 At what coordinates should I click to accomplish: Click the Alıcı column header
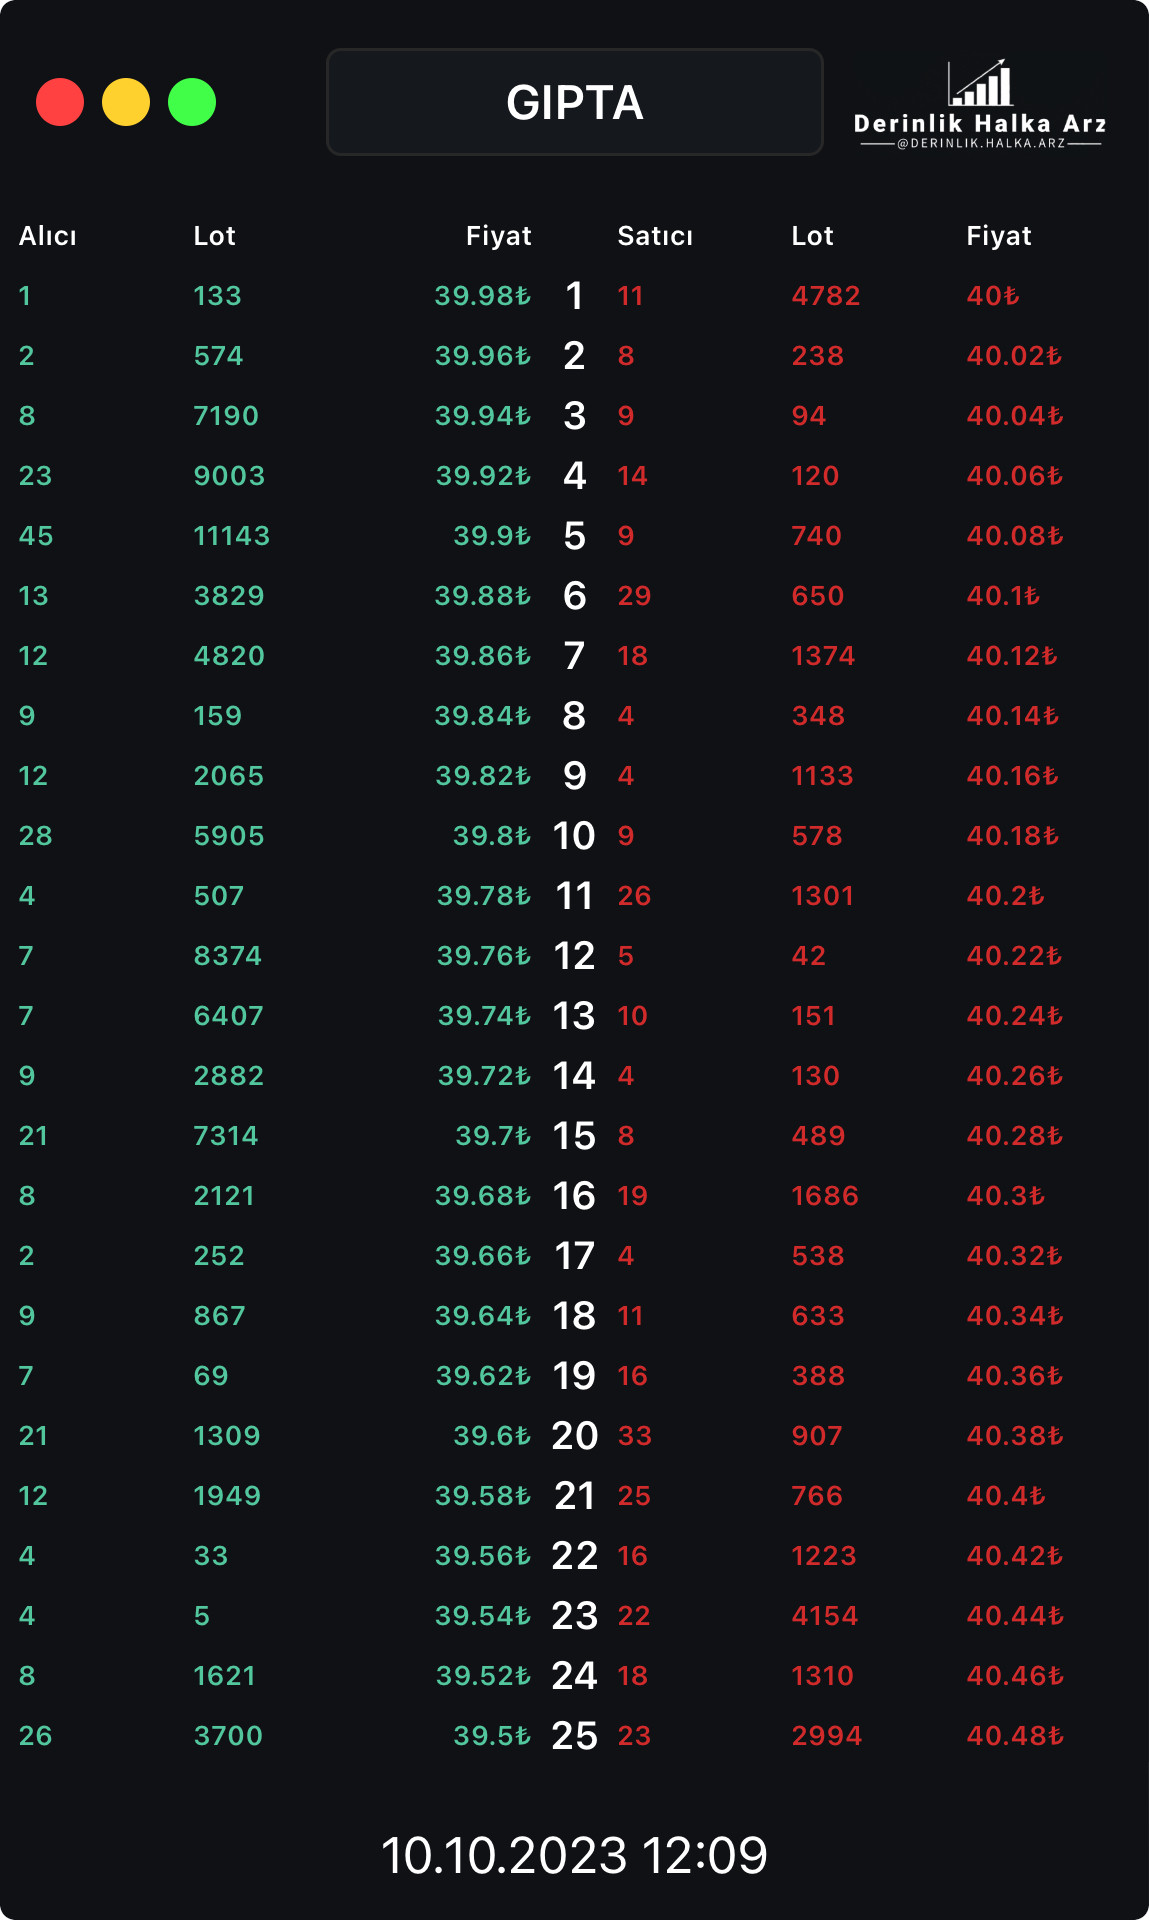48,236
